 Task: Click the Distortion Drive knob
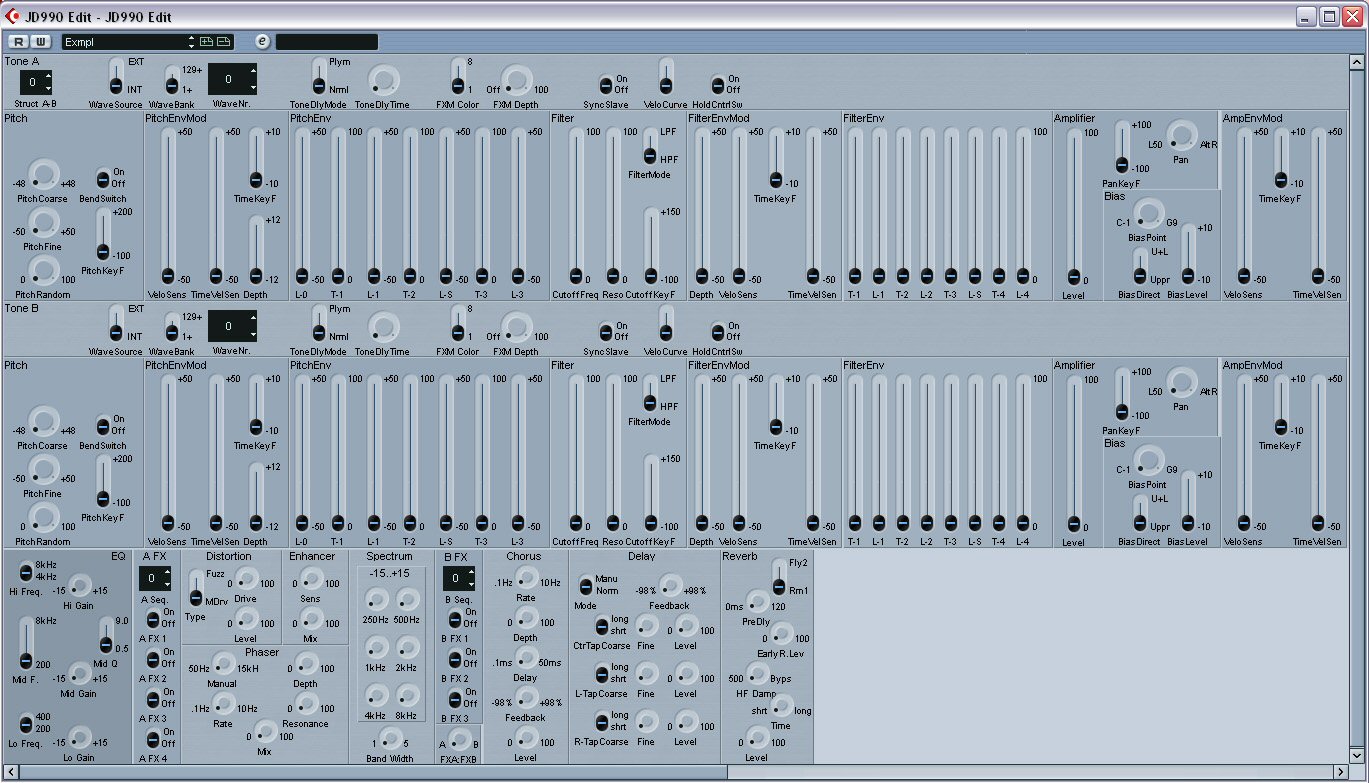pos(245,583)
